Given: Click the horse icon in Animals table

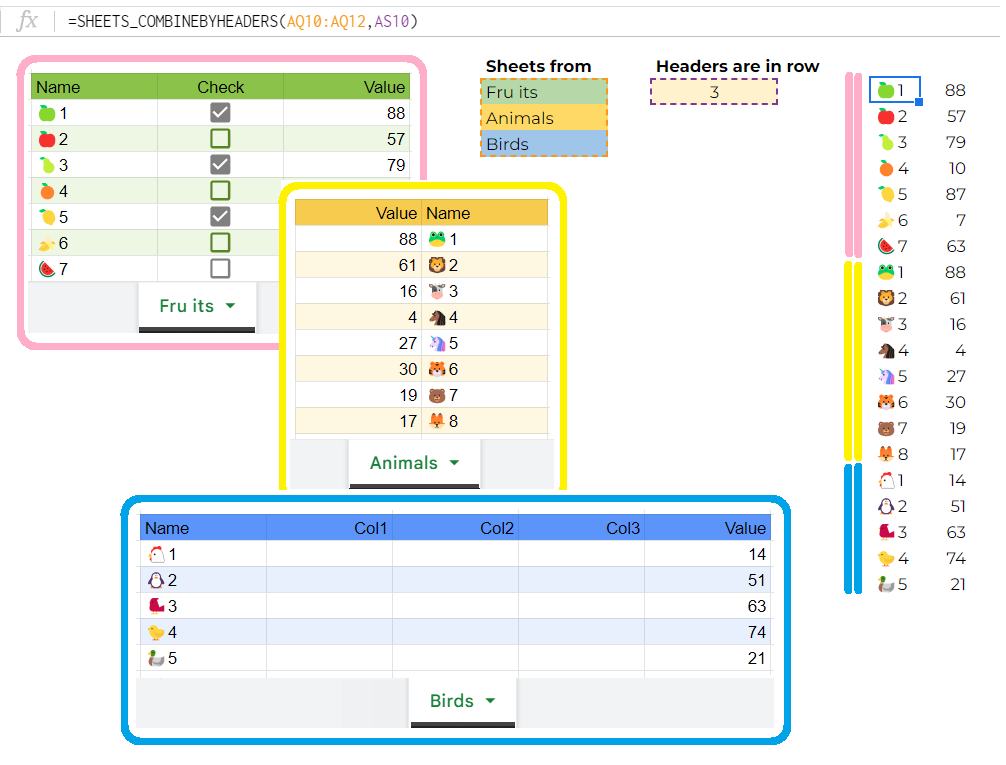Looking at the screenshot, I should tap(437, 317).
